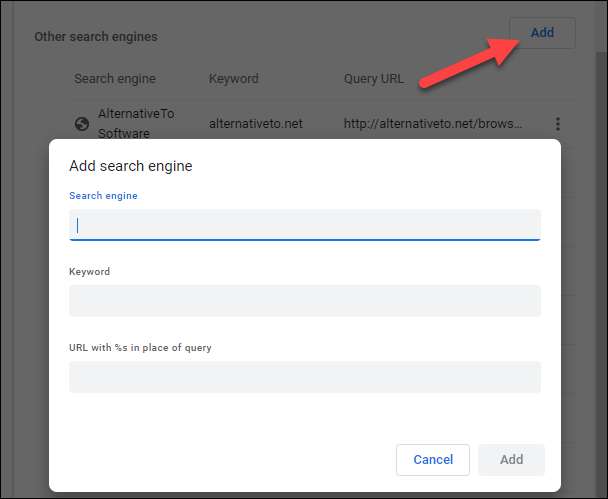Click the Add search engine dialog title

pyautogui.click(x=131, y=166)
